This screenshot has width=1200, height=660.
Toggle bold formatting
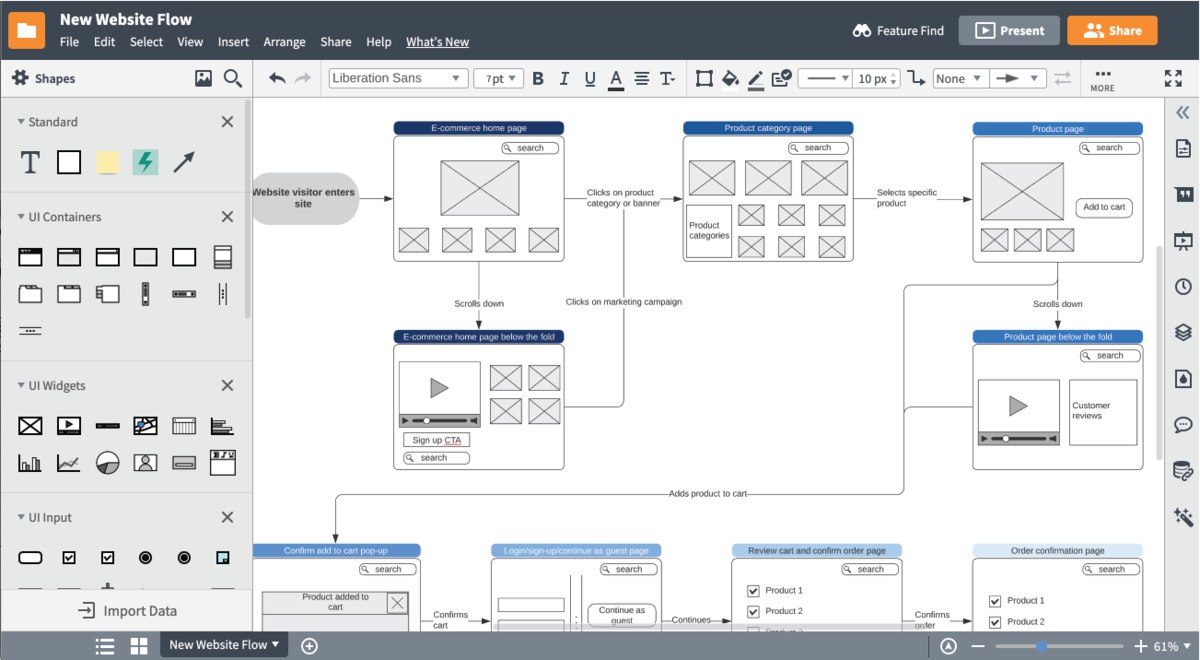click(x=538, y=78)
